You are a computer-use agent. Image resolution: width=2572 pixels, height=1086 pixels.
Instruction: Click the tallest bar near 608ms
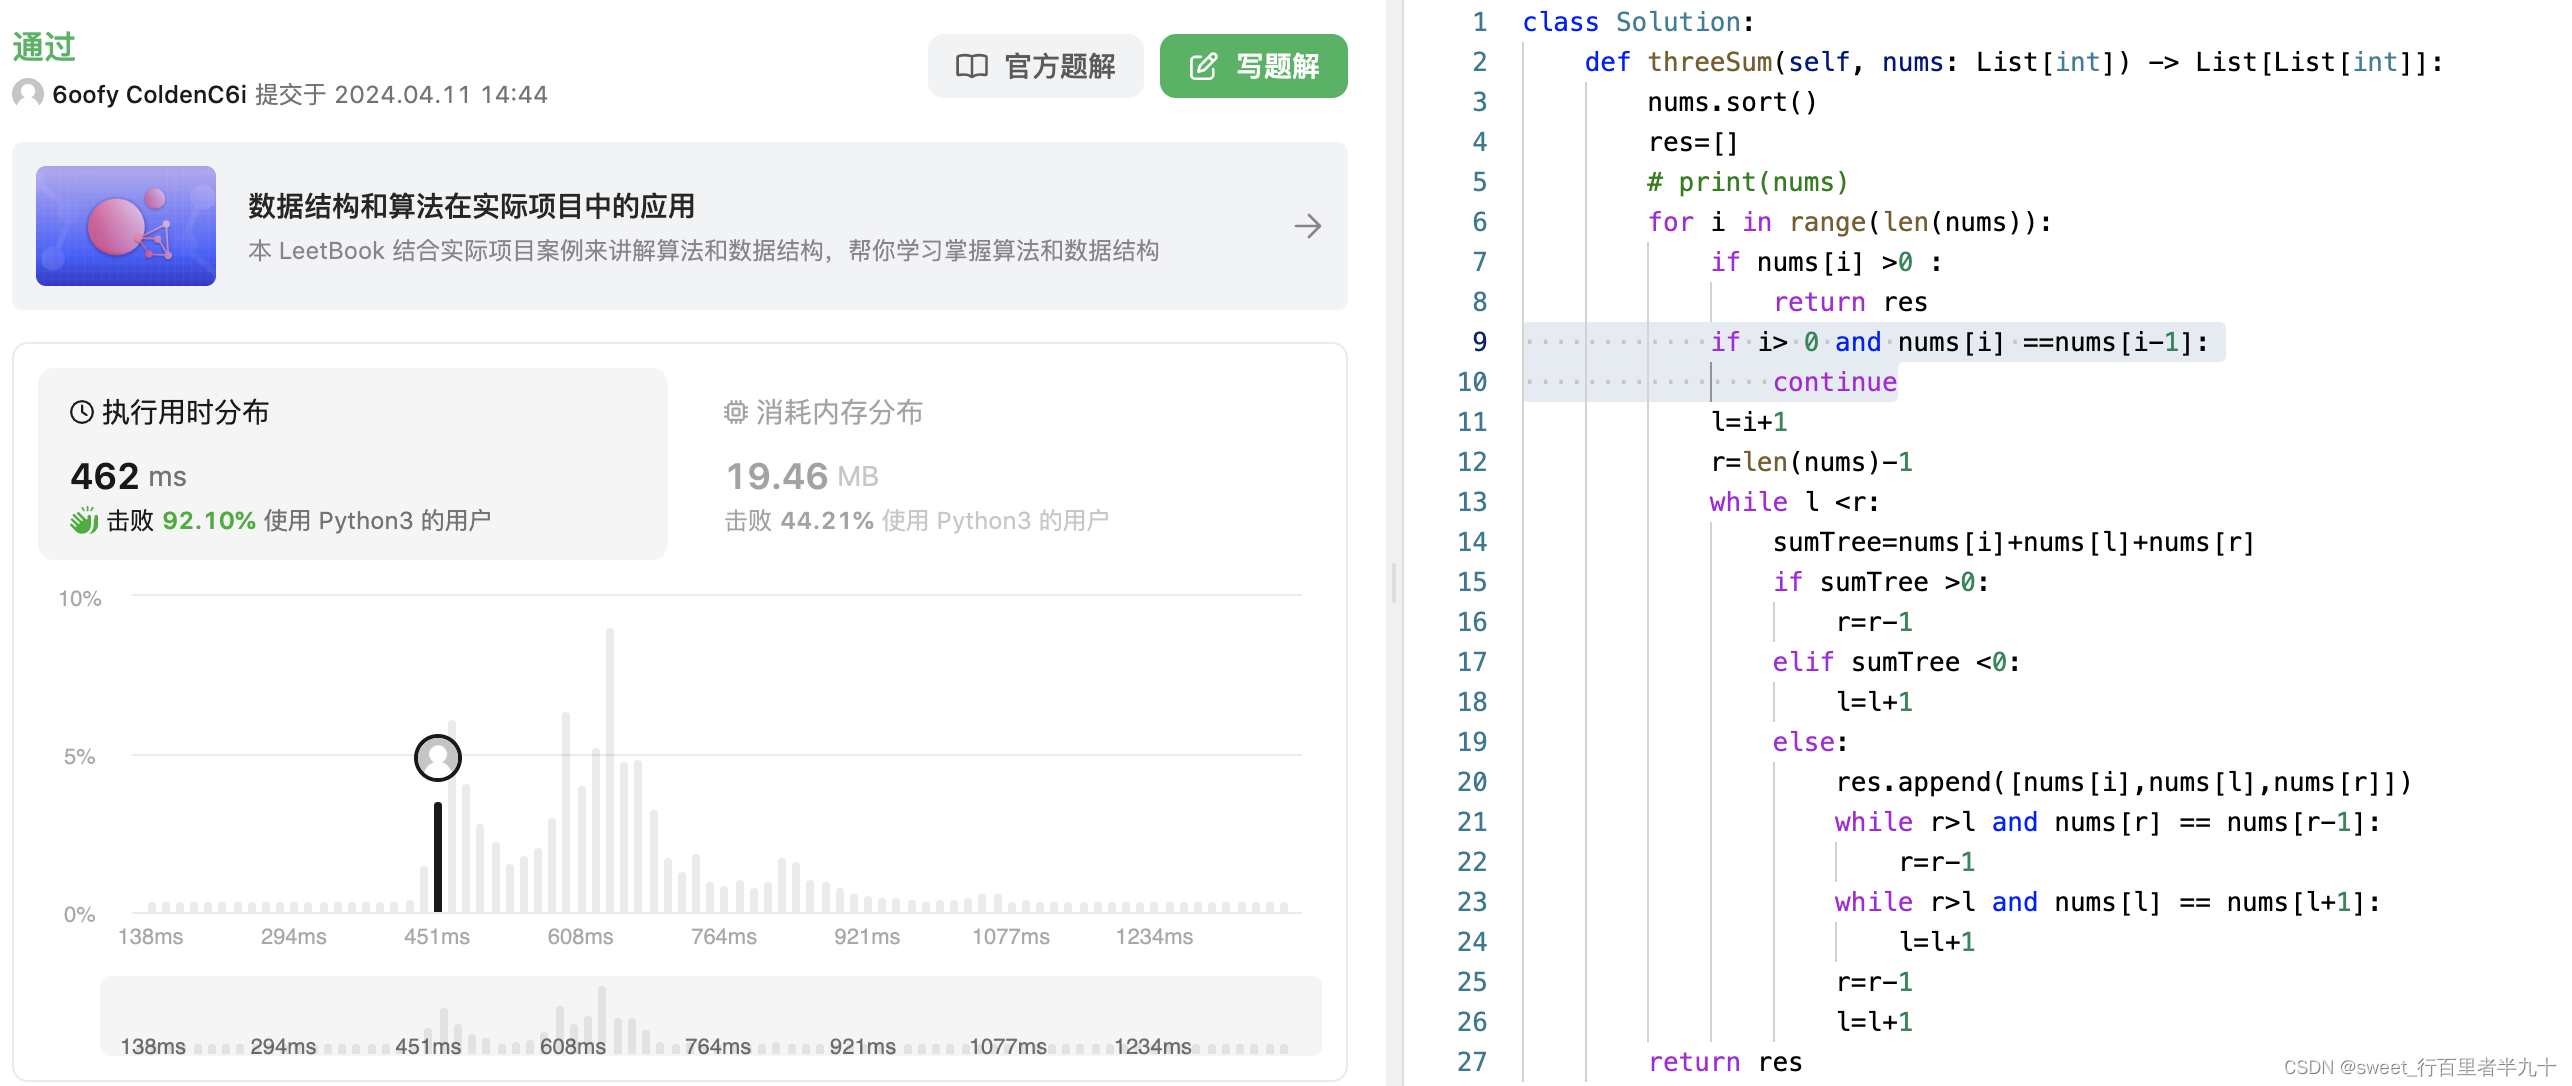(608, 770)
